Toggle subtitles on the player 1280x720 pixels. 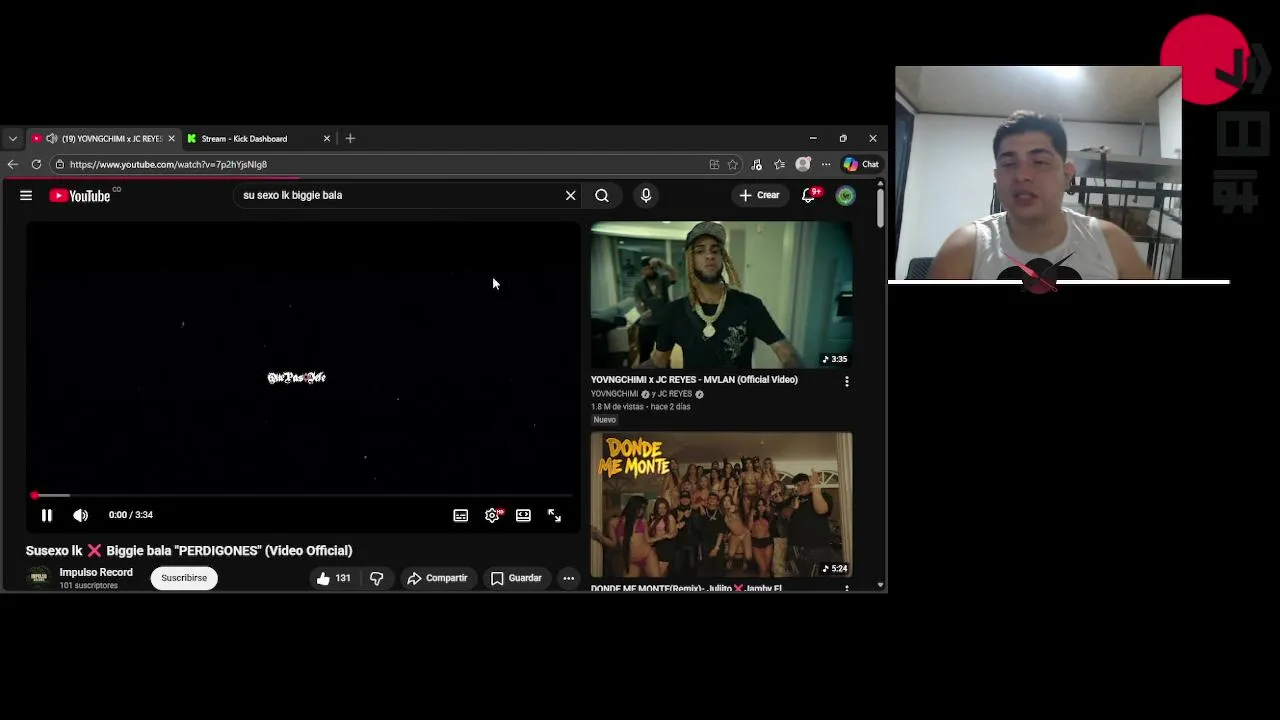coord(461,515)
